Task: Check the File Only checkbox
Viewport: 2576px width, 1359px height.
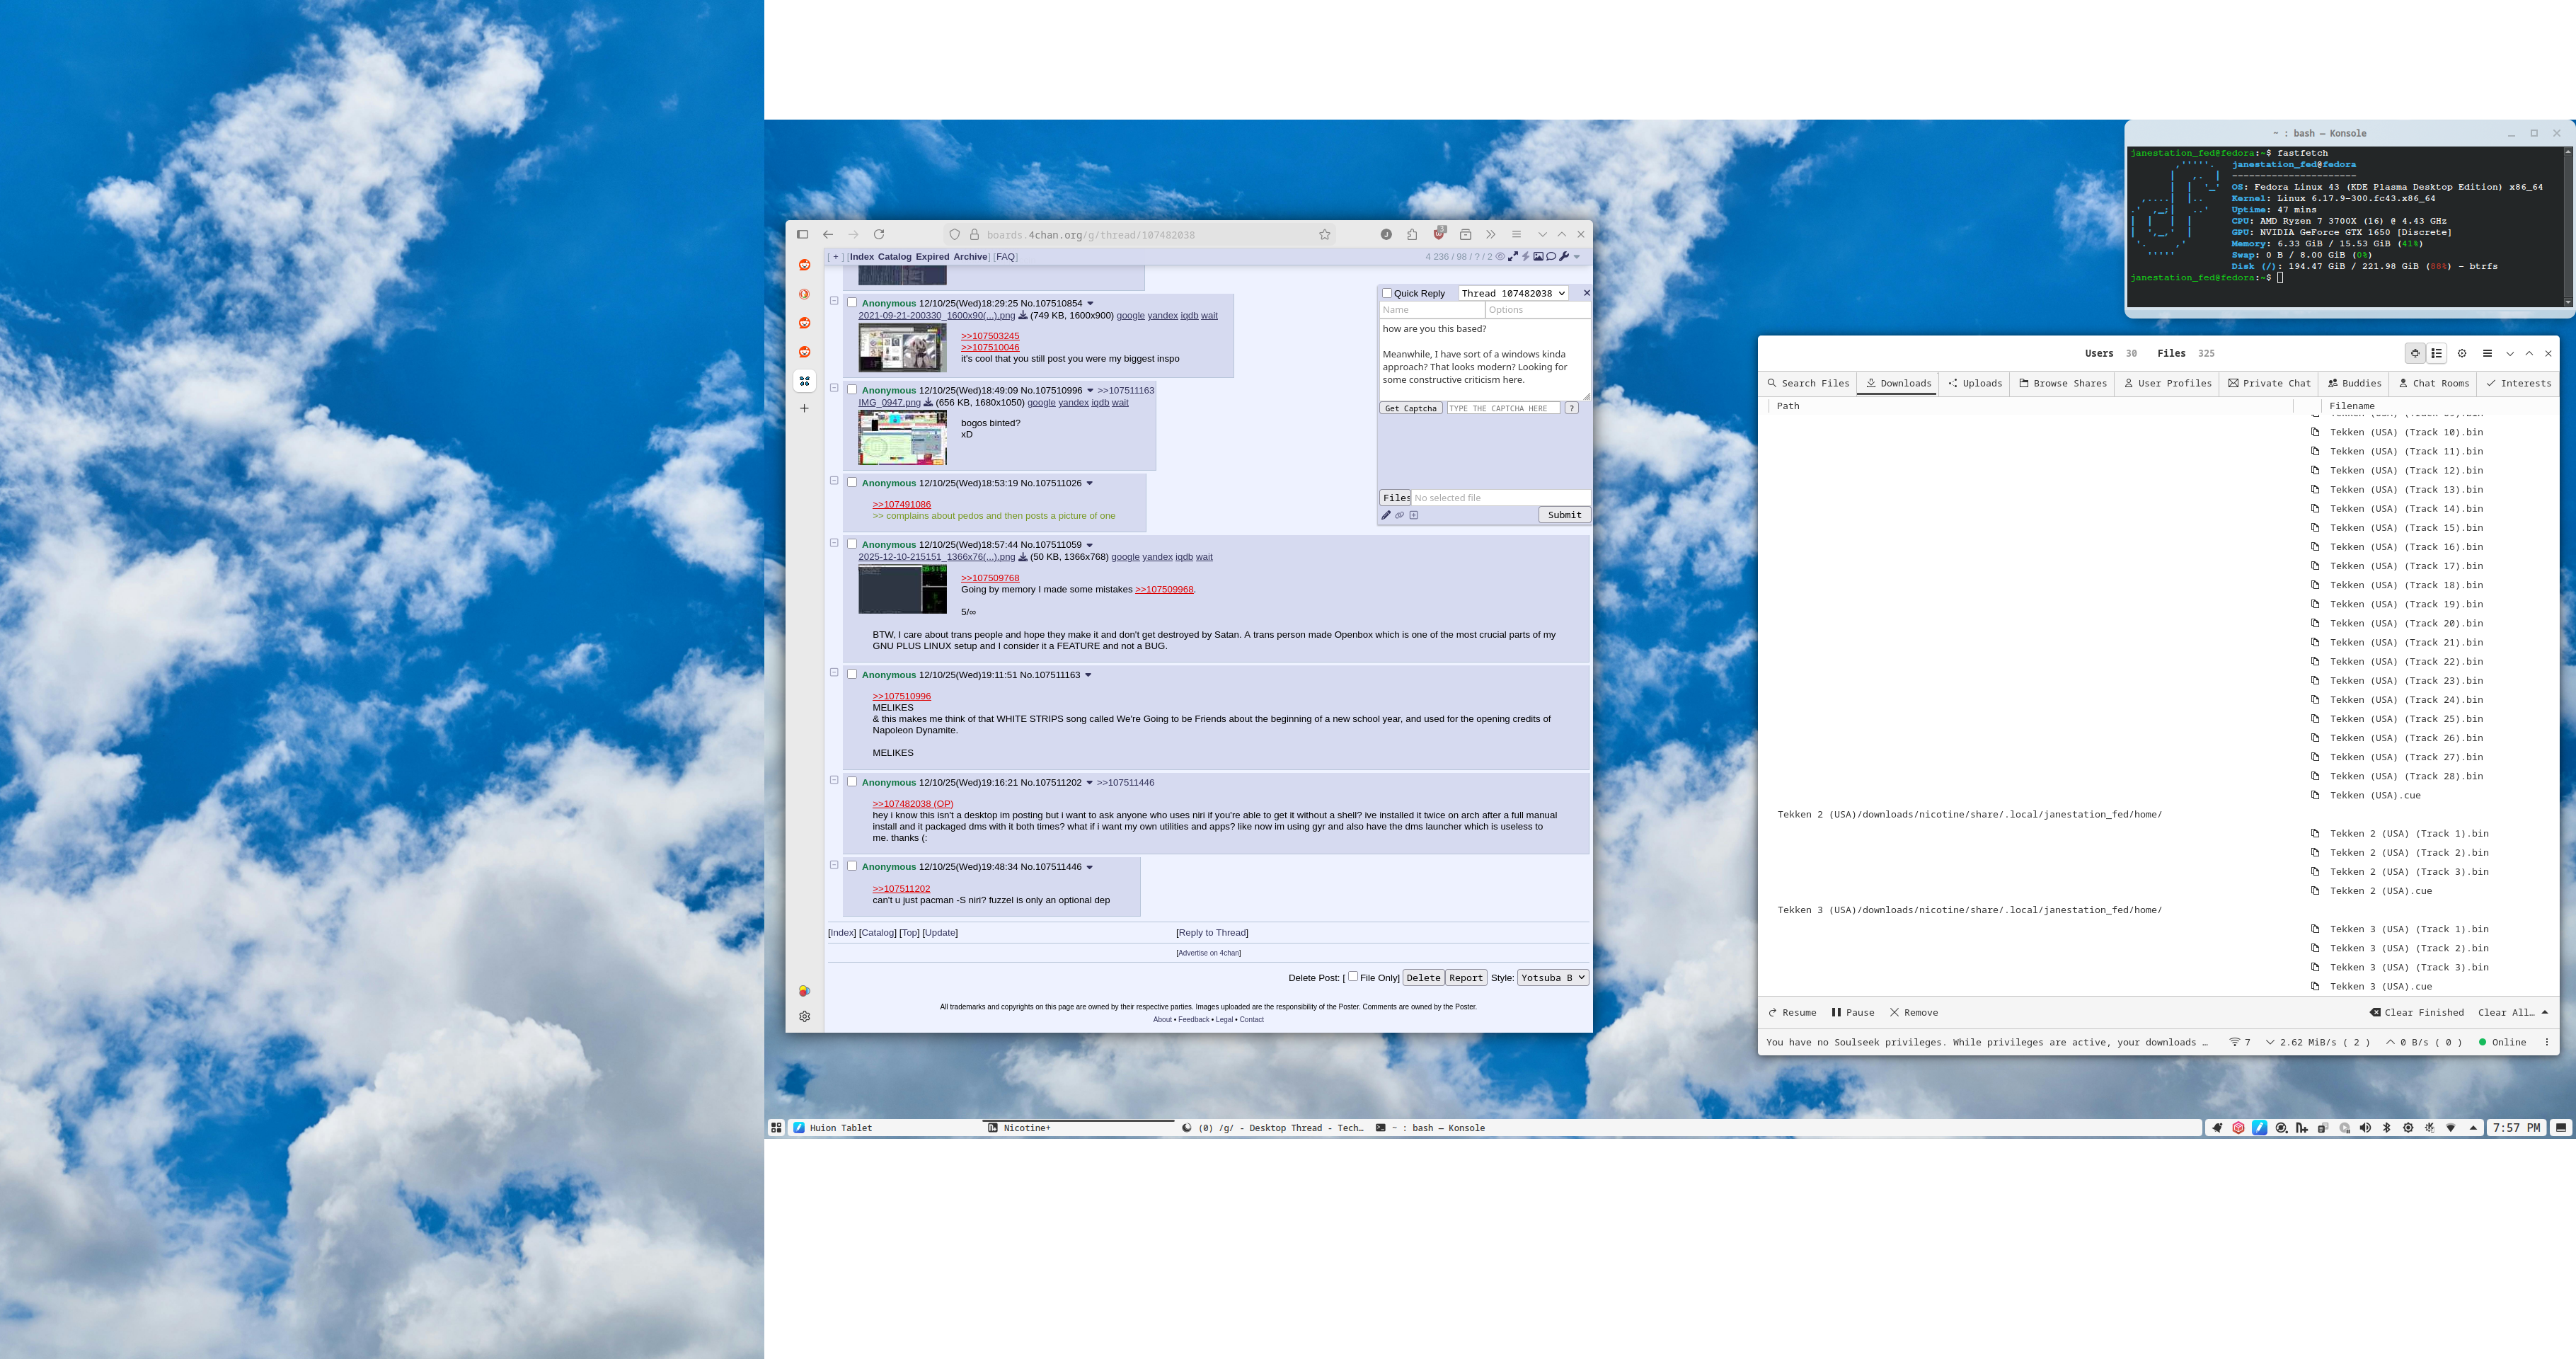Action: click(1353, 977)
